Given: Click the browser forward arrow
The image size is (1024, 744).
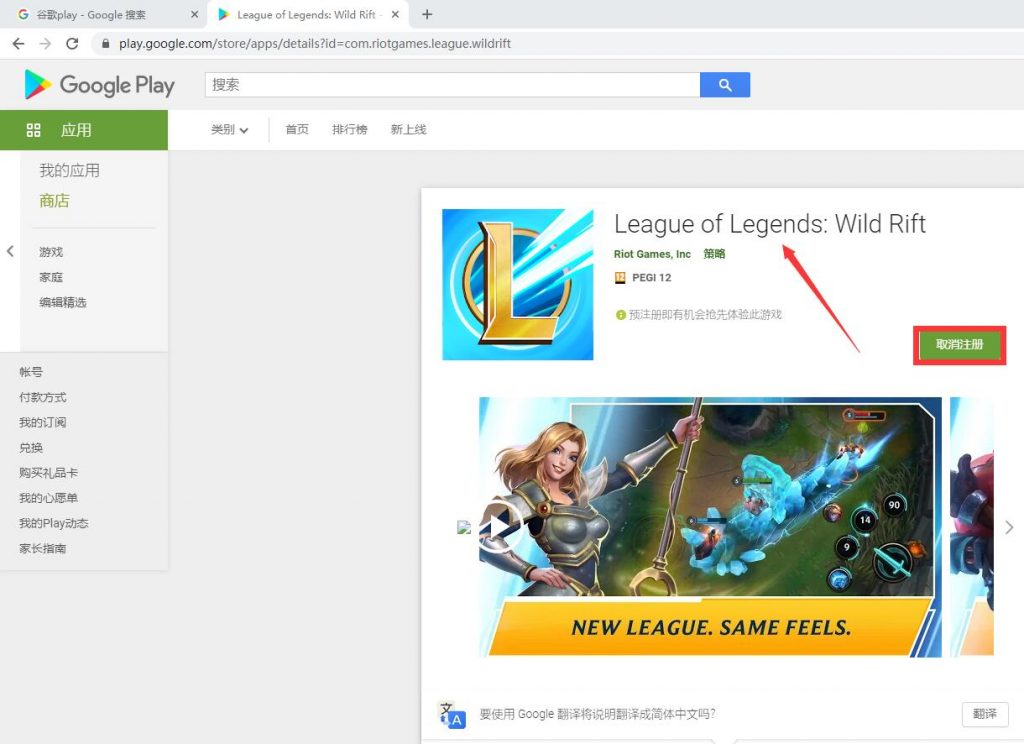Looking at the screenshot, I should [45, 44].
